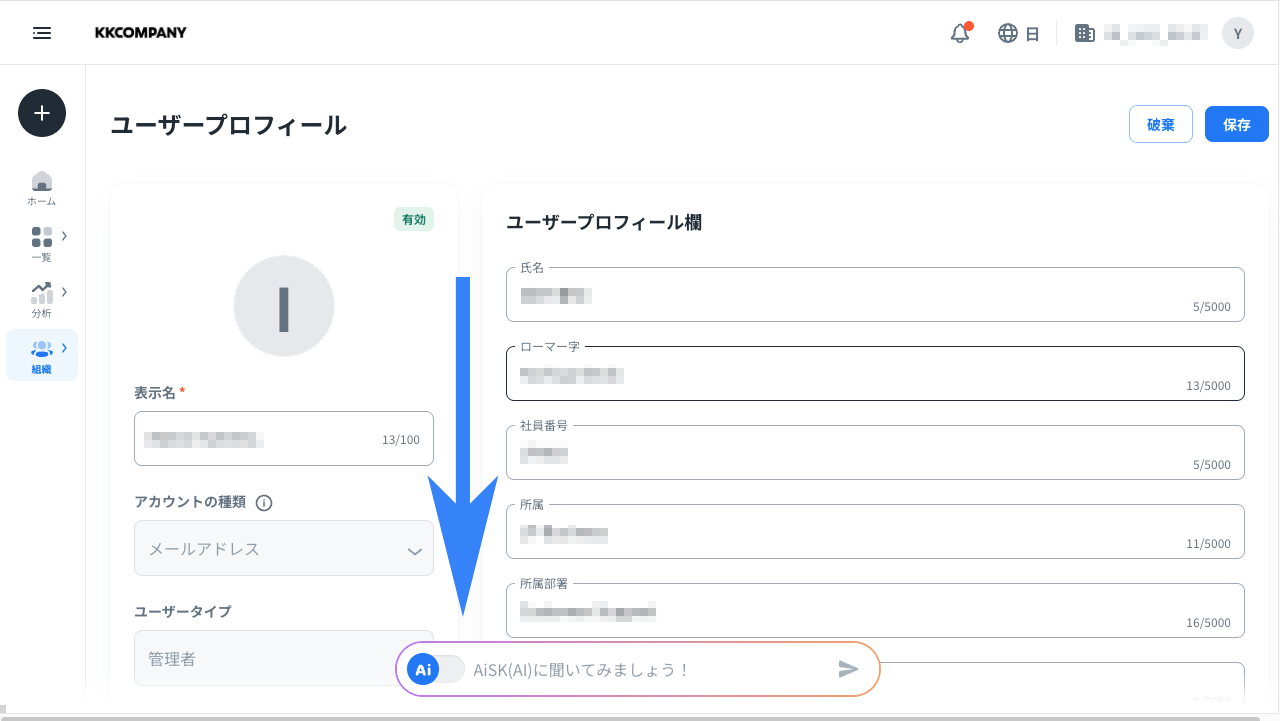
Task: Click the plus create button
Action: [42, 113]
